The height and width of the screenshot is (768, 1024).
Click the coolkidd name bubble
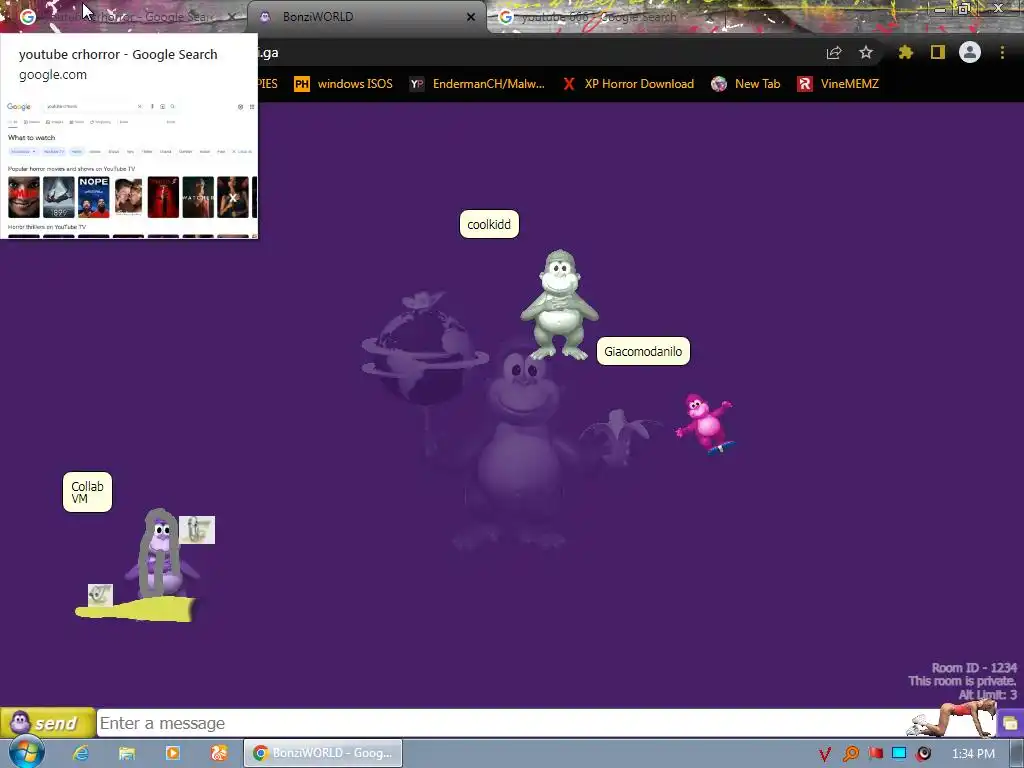pyautogui.click(x=489, y=224)
